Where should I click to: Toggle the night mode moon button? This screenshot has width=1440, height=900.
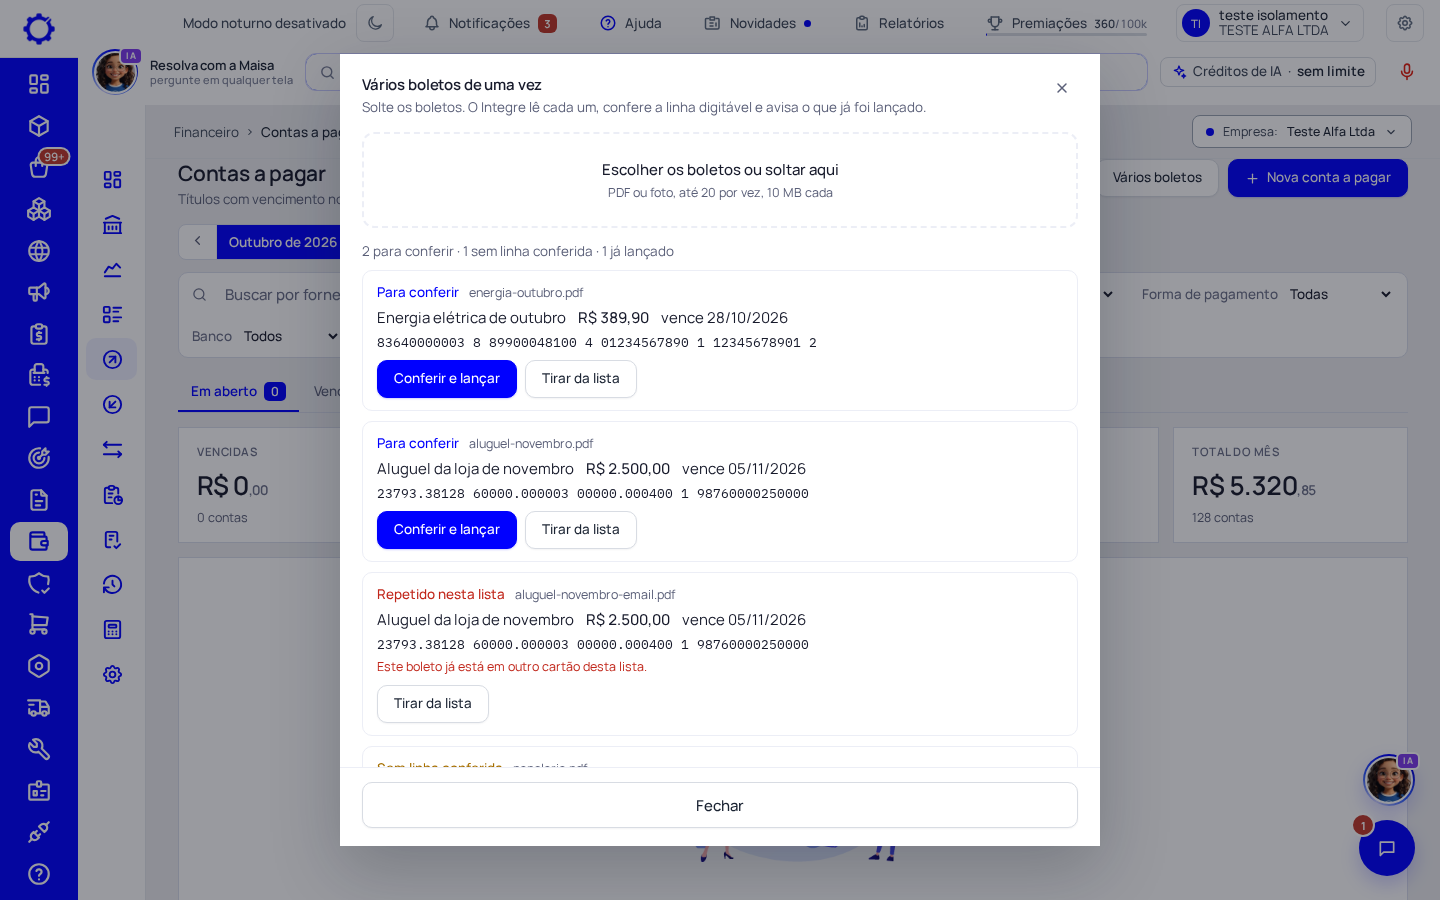375,23
